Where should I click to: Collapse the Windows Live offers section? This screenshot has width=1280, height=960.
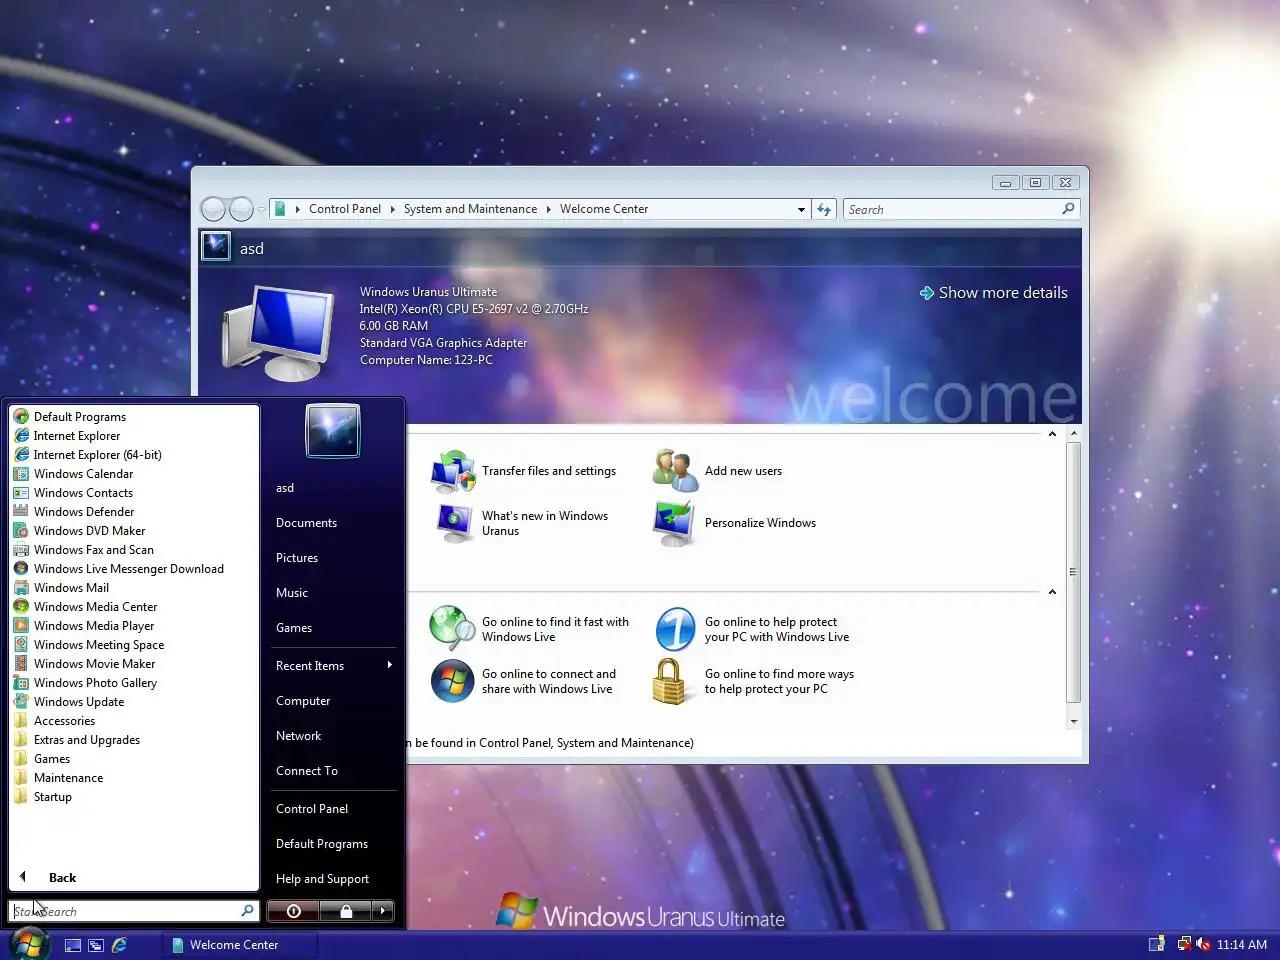[x=1052, y=592]
